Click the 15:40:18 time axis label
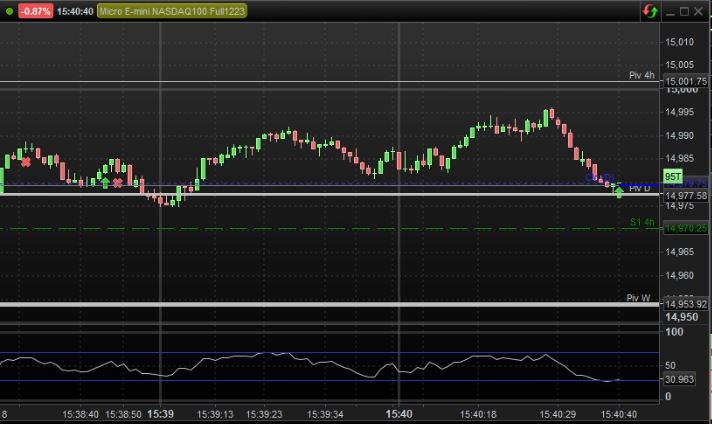 [478, 414]
